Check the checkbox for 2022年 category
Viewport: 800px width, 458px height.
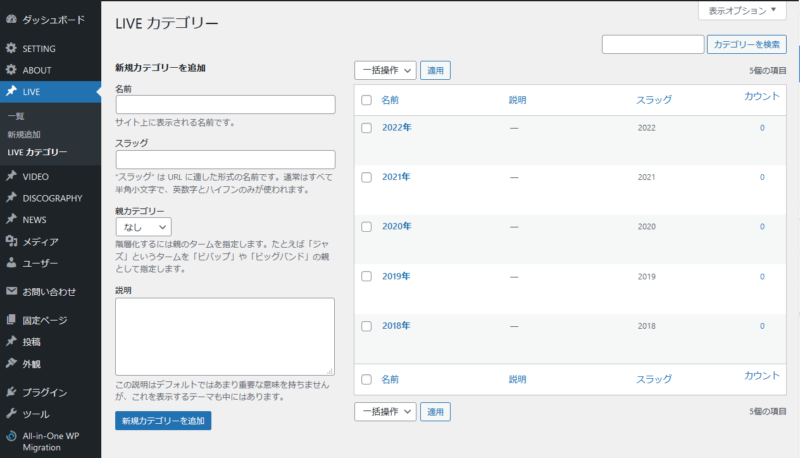click(366, 128)
